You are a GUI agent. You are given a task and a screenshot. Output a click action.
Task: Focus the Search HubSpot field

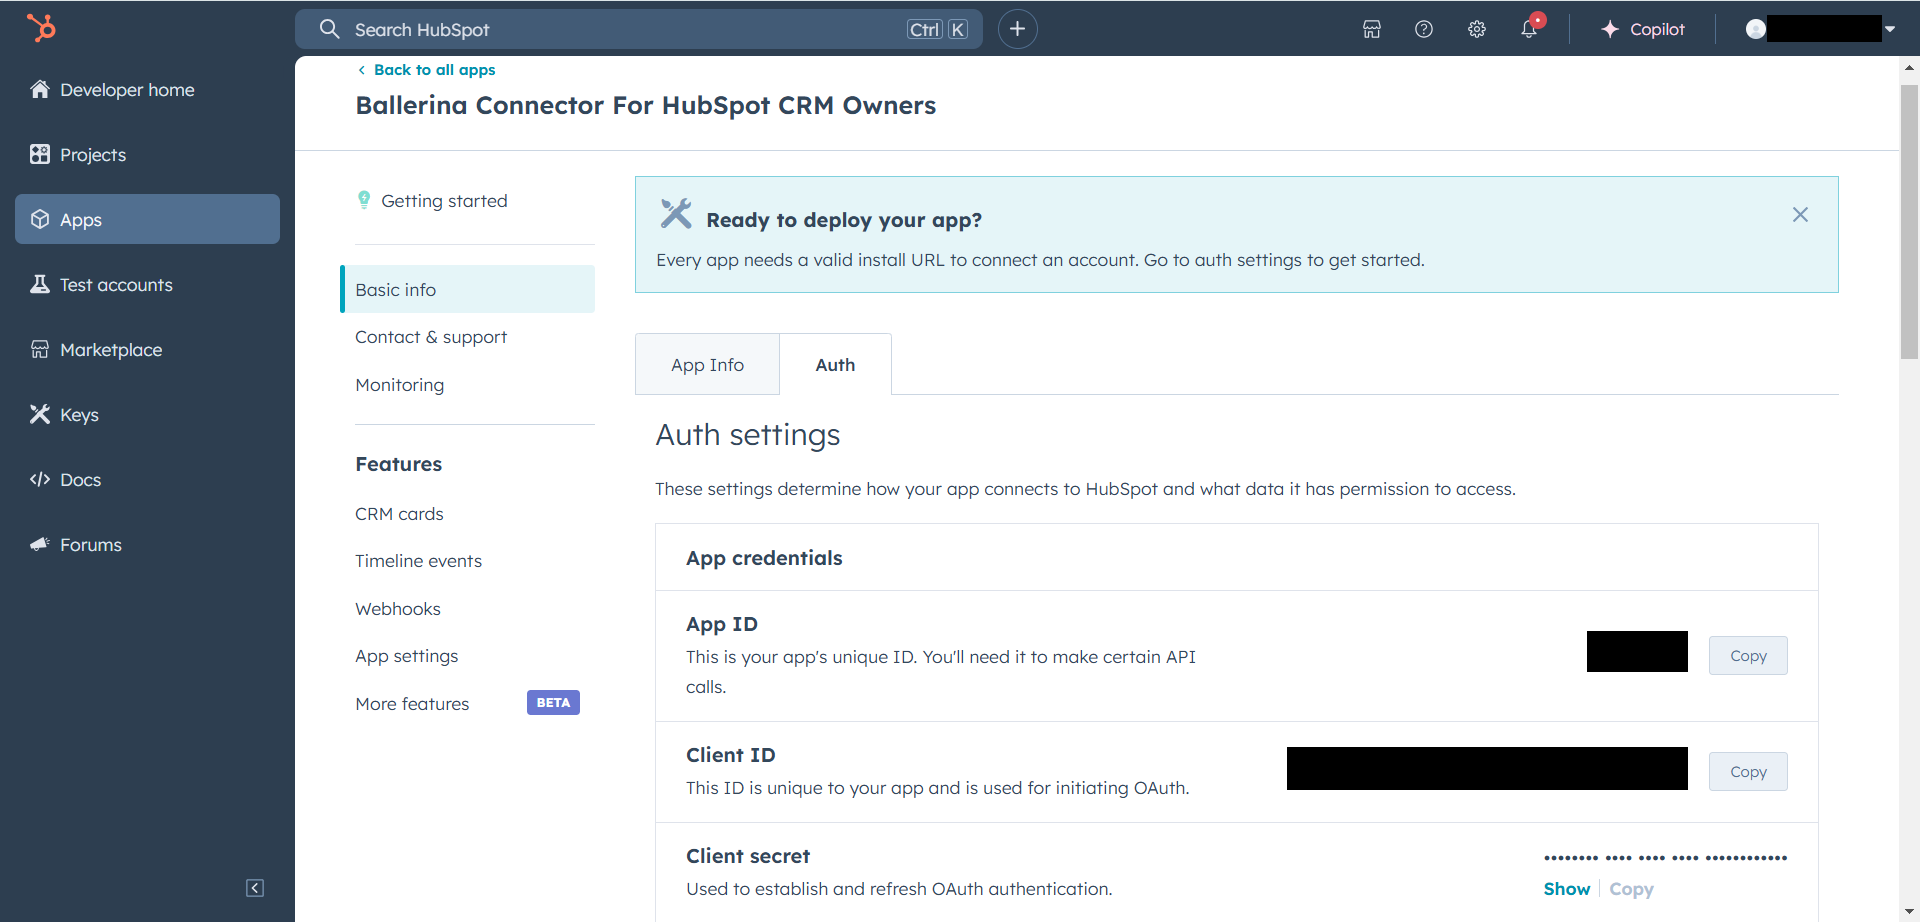tap(638, 29)
